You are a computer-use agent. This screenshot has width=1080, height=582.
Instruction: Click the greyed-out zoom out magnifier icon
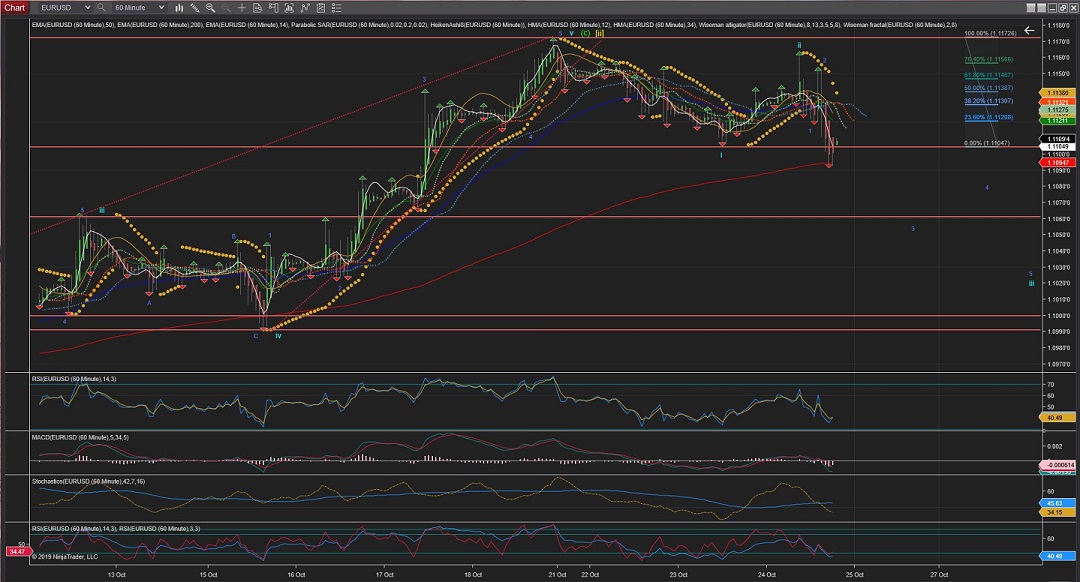pos(225,8)
